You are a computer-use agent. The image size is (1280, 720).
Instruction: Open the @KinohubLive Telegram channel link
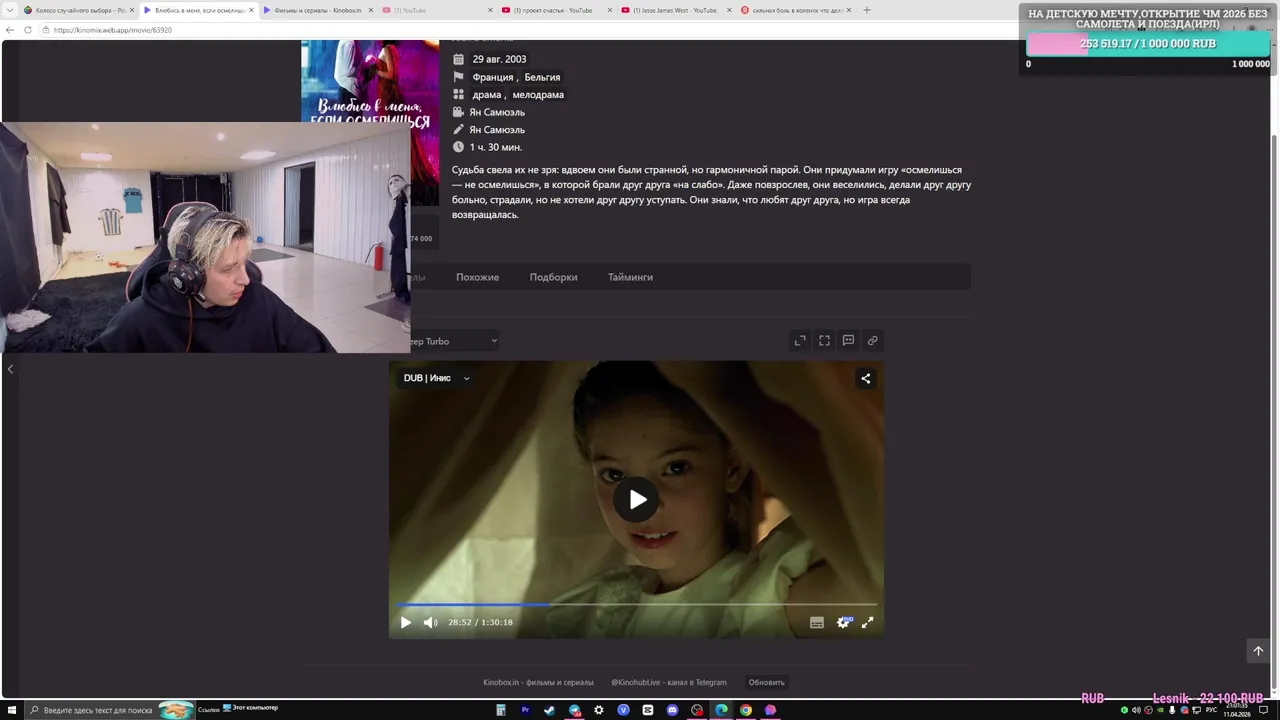click(669, 682)
